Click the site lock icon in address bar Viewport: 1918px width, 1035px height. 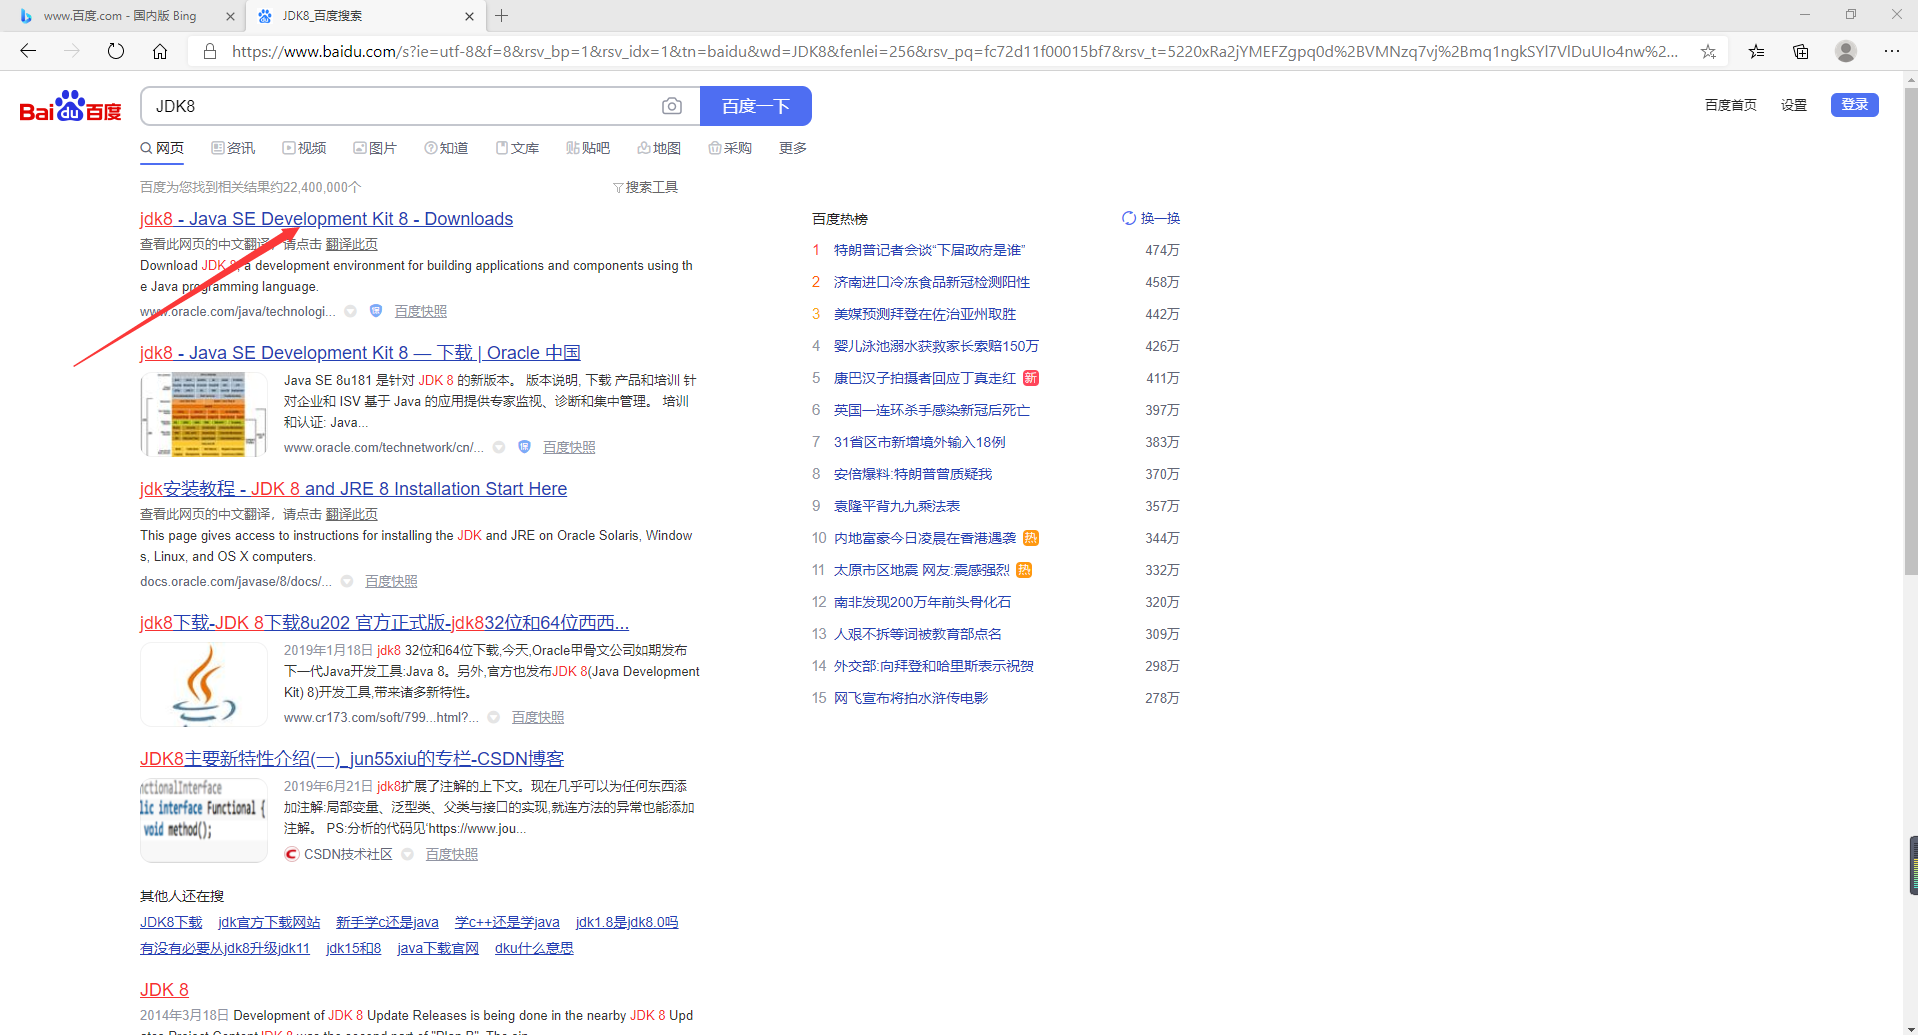coord(210,51)
